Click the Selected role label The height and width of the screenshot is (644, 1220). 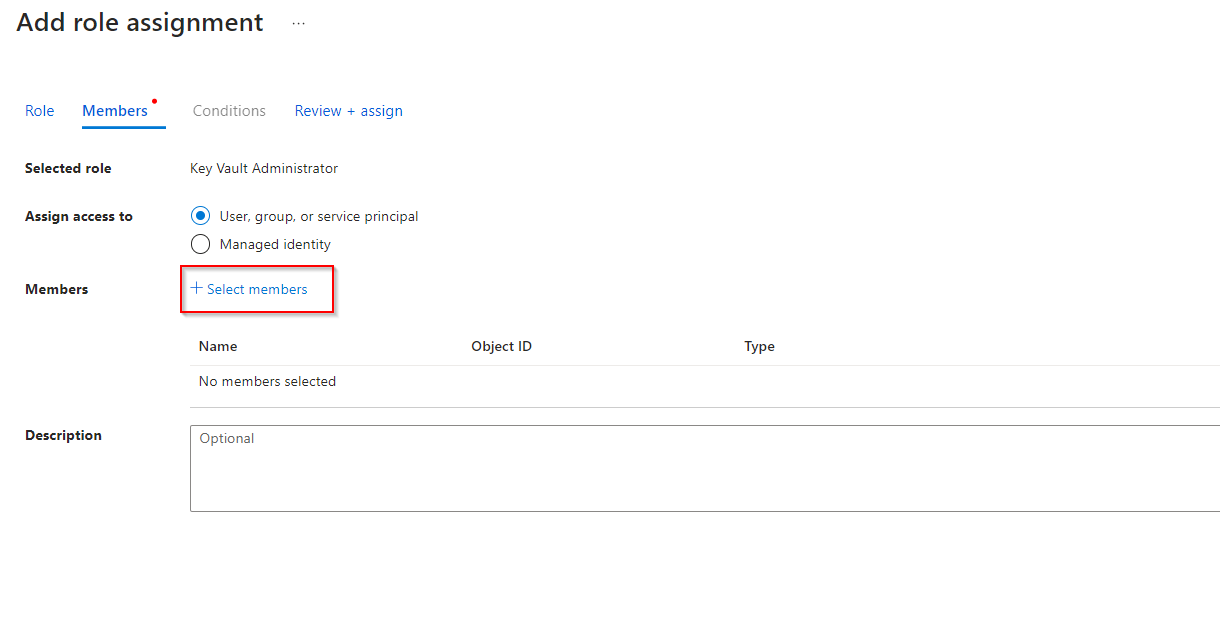(68, 168)
